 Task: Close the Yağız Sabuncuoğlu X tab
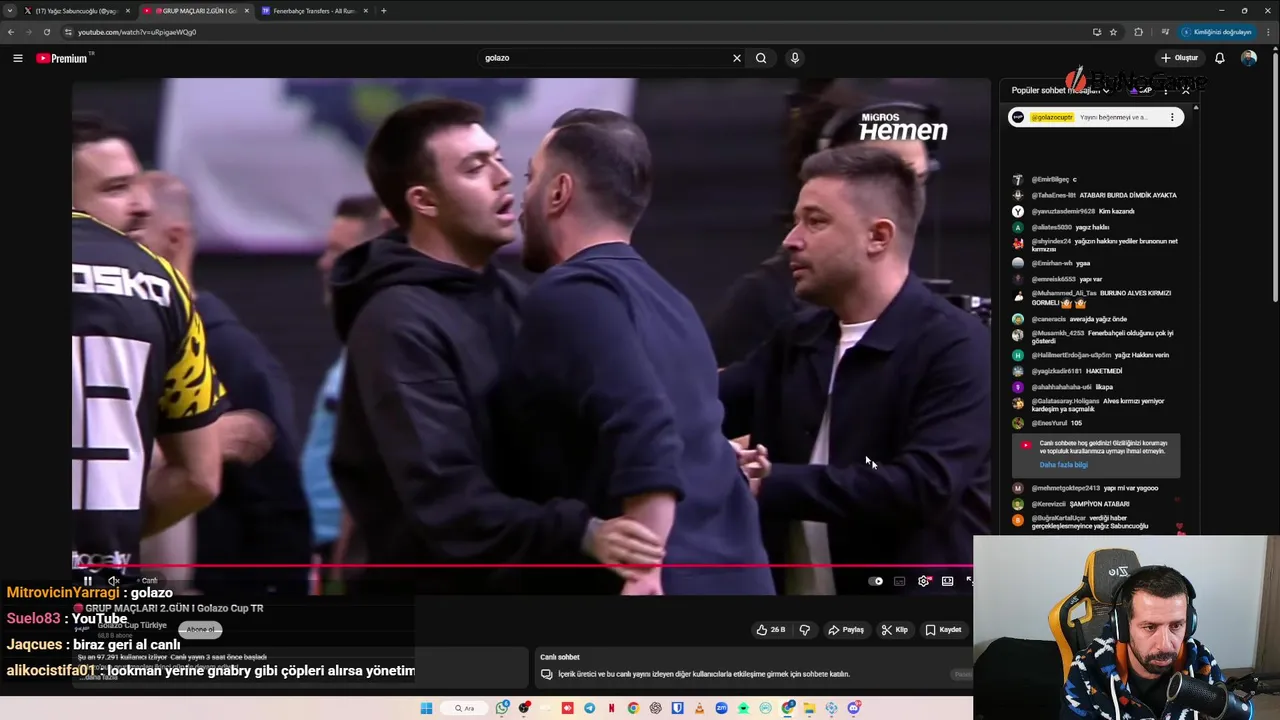tap(126, 11)
